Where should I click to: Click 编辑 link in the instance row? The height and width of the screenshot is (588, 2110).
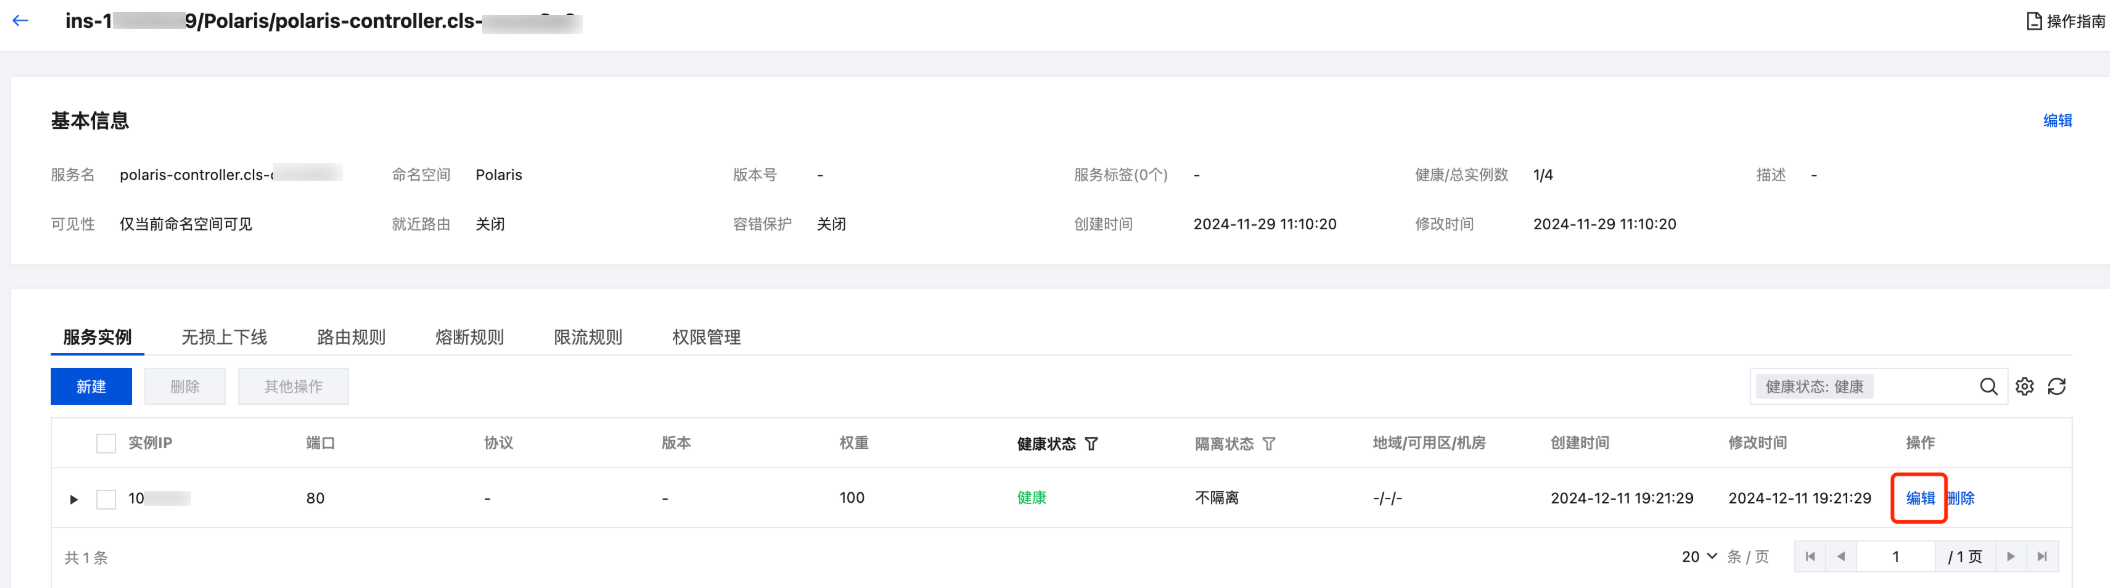tap(1920, 498)
